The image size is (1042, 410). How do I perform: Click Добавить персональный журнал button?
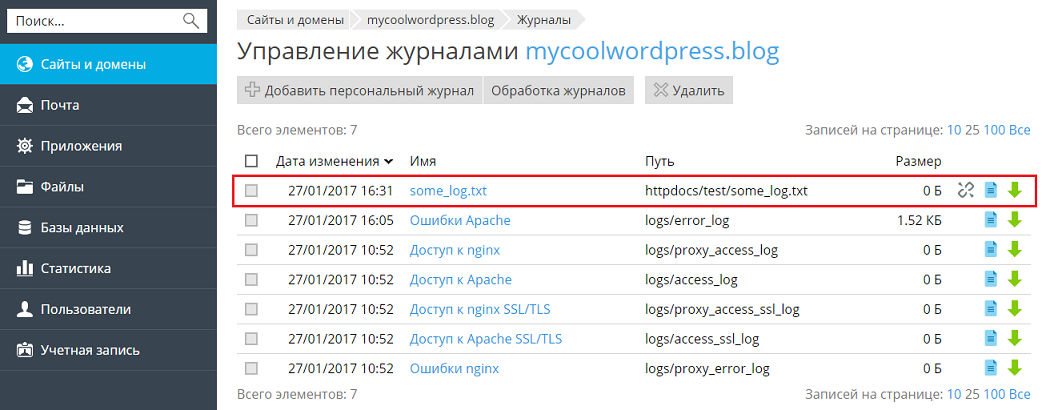pyautogui.click(x=359, y=90)
